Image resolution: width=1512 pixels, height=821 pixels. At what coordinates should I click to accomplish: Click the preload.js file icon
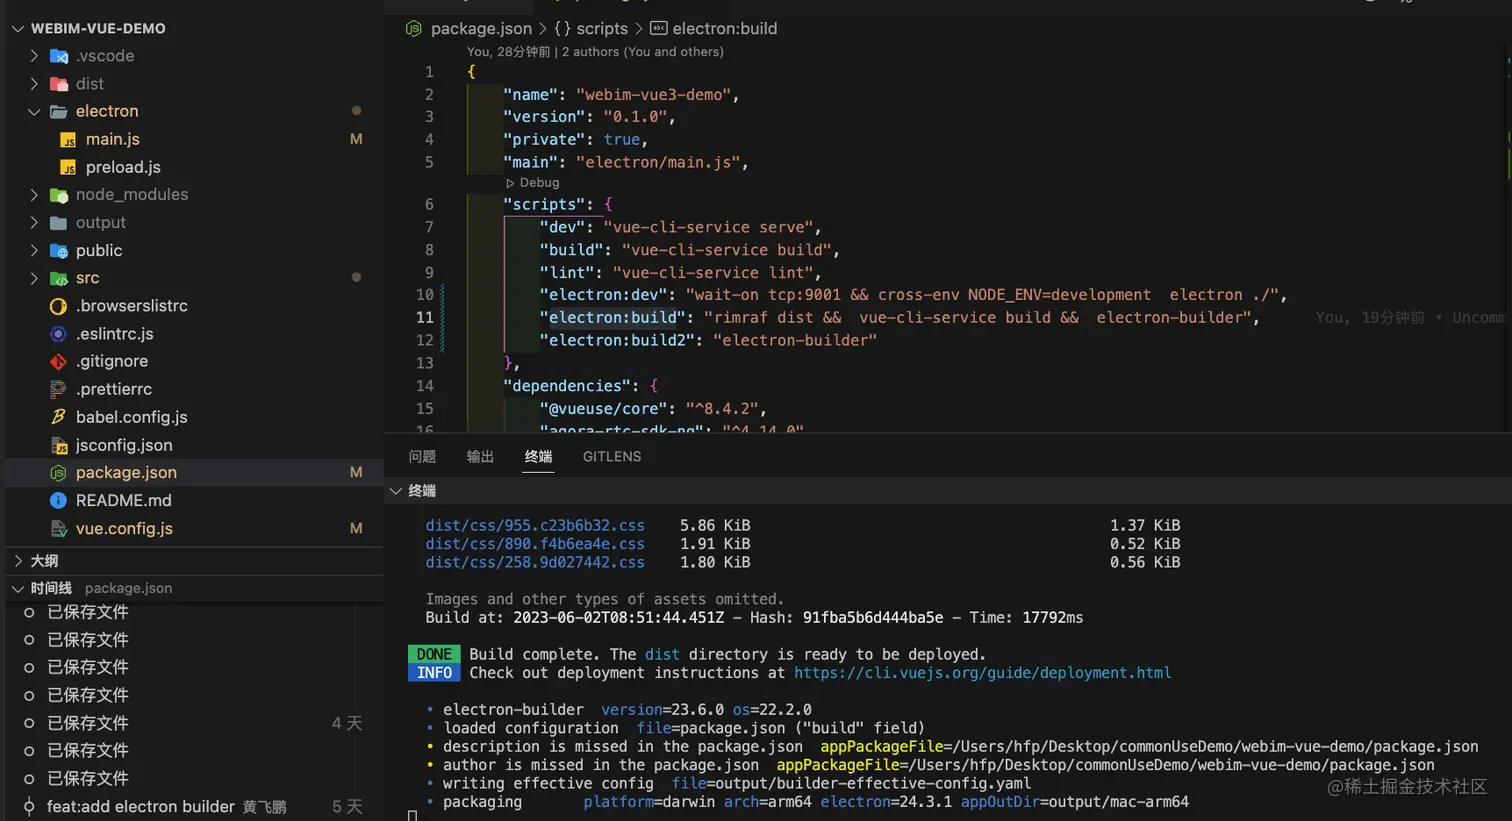click(68, 167)
